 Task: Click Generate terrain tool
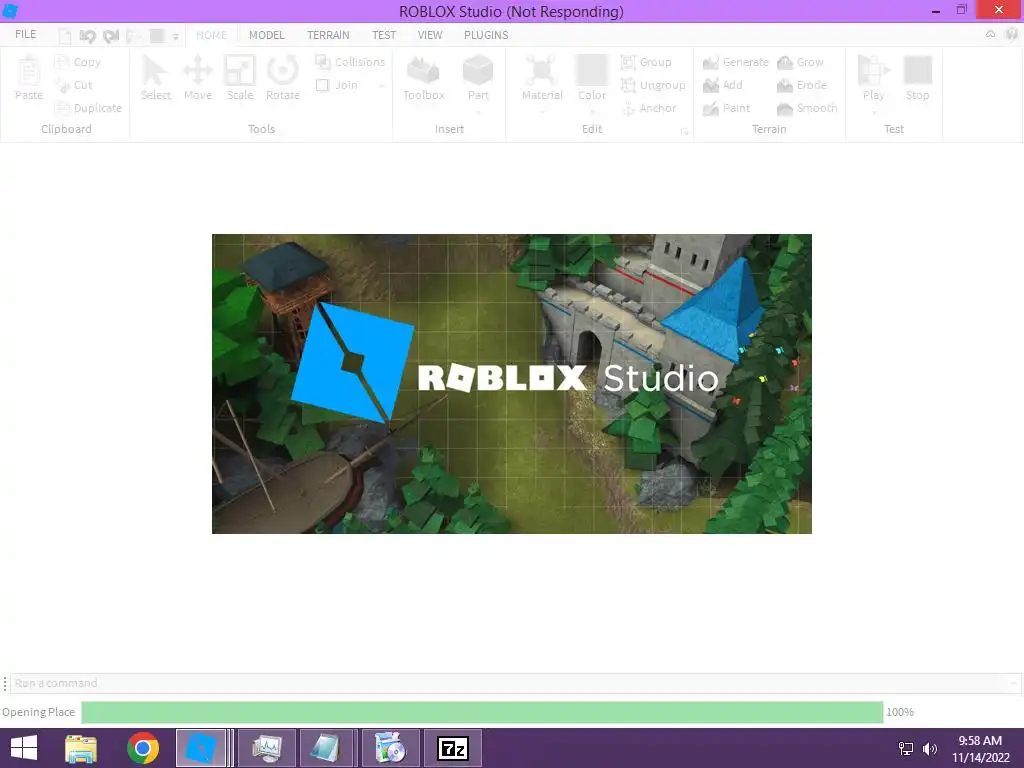pos(735,62)
